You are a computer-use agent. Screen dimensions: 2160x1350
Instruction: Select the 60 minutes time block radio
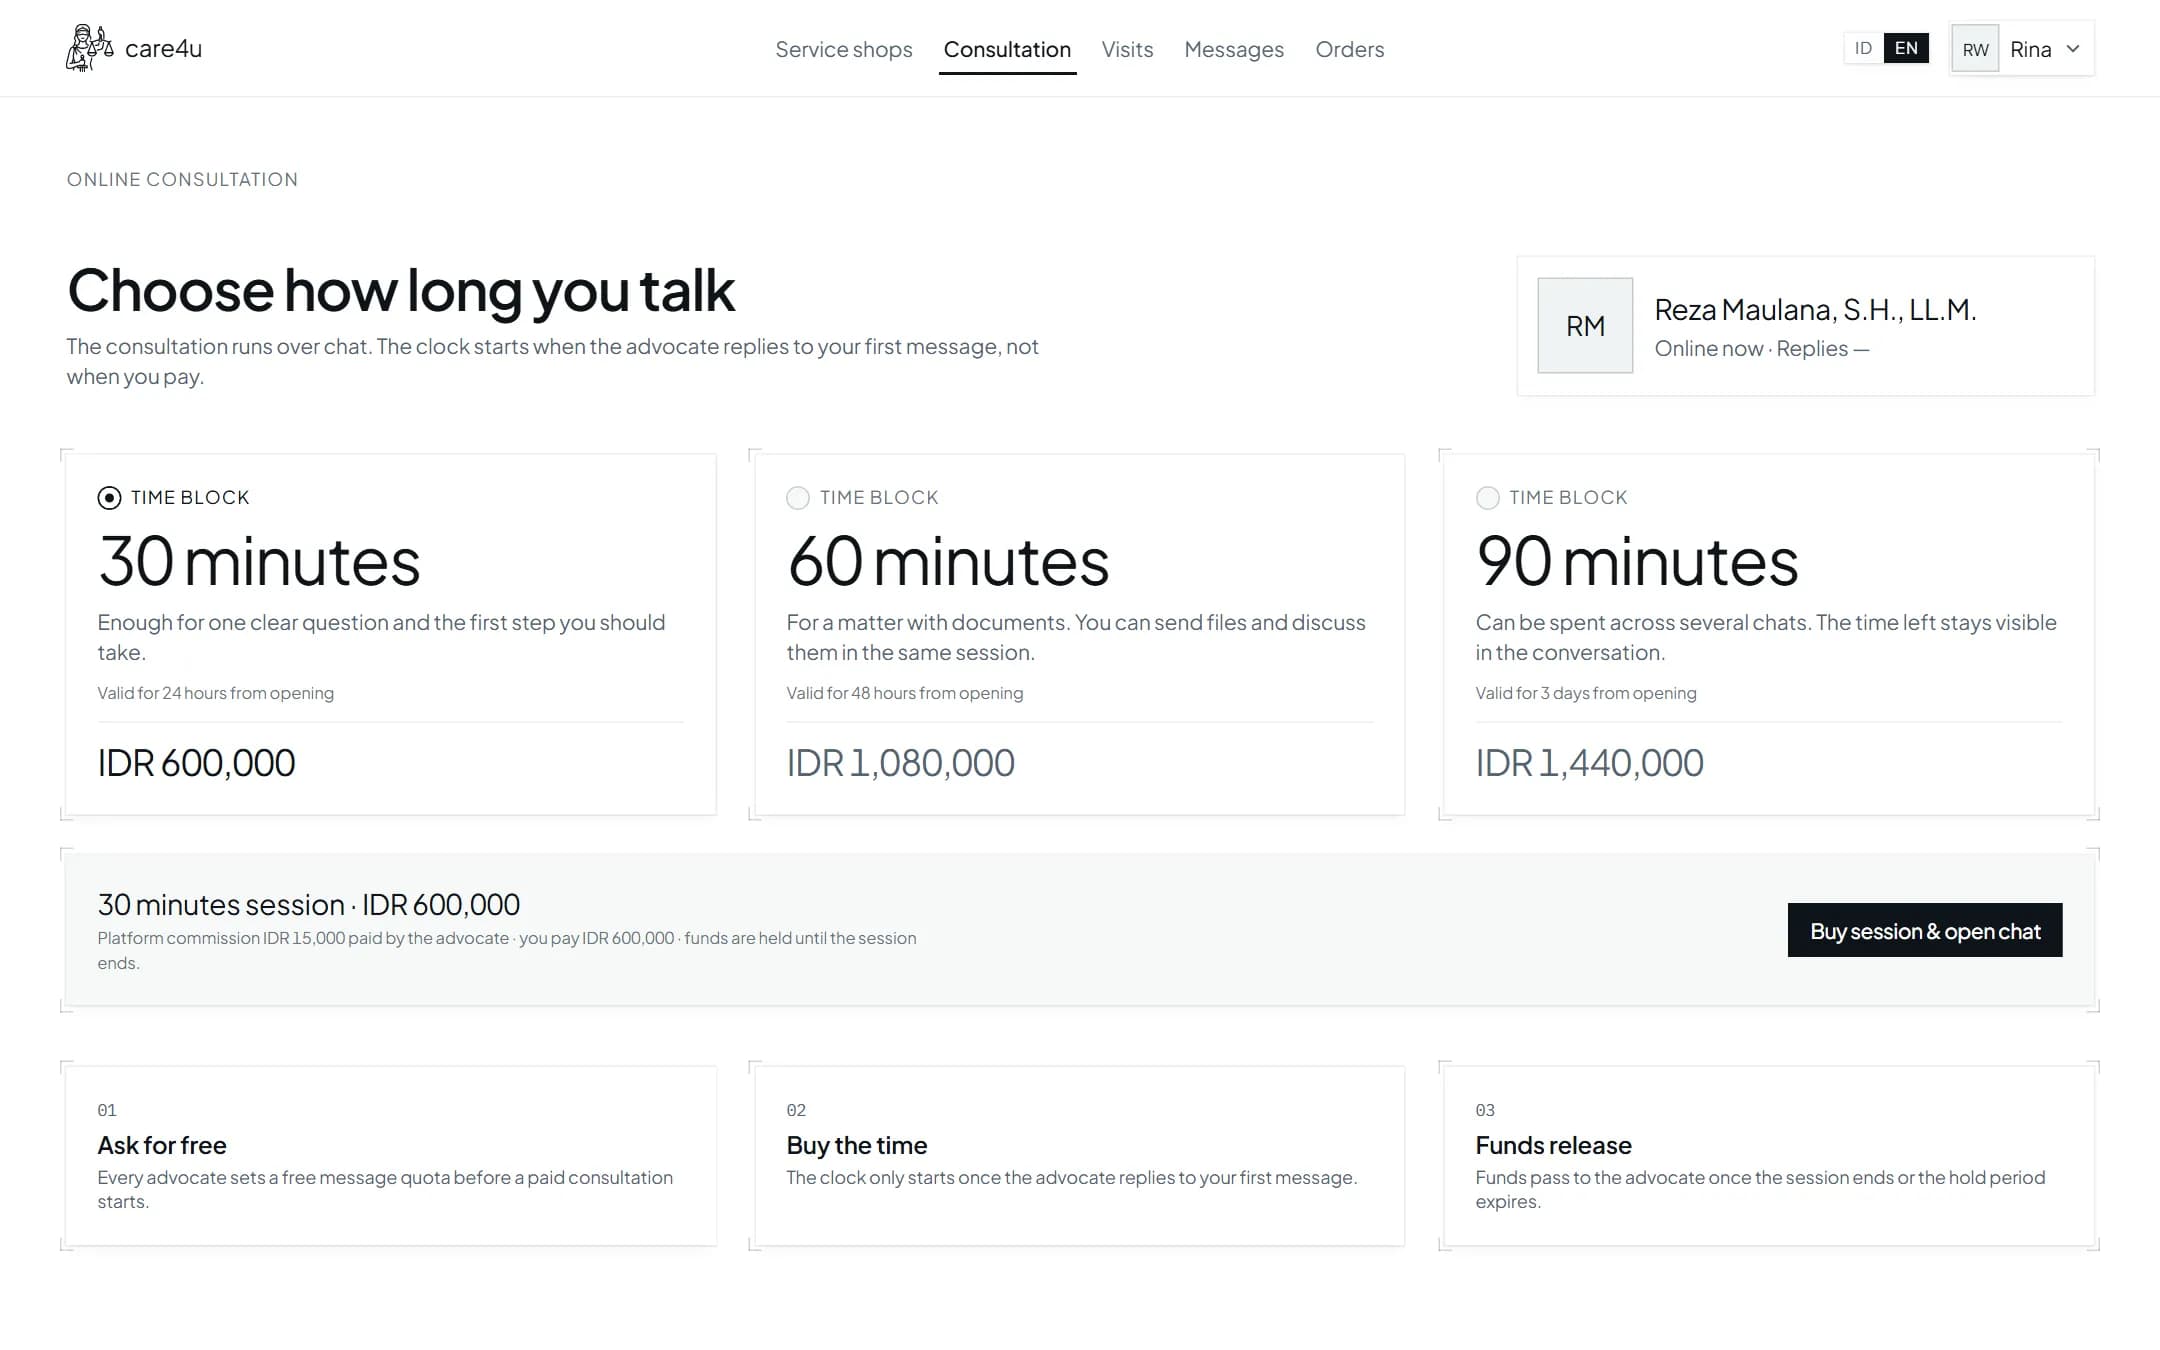pyautogui.click(x=798, y=498)
